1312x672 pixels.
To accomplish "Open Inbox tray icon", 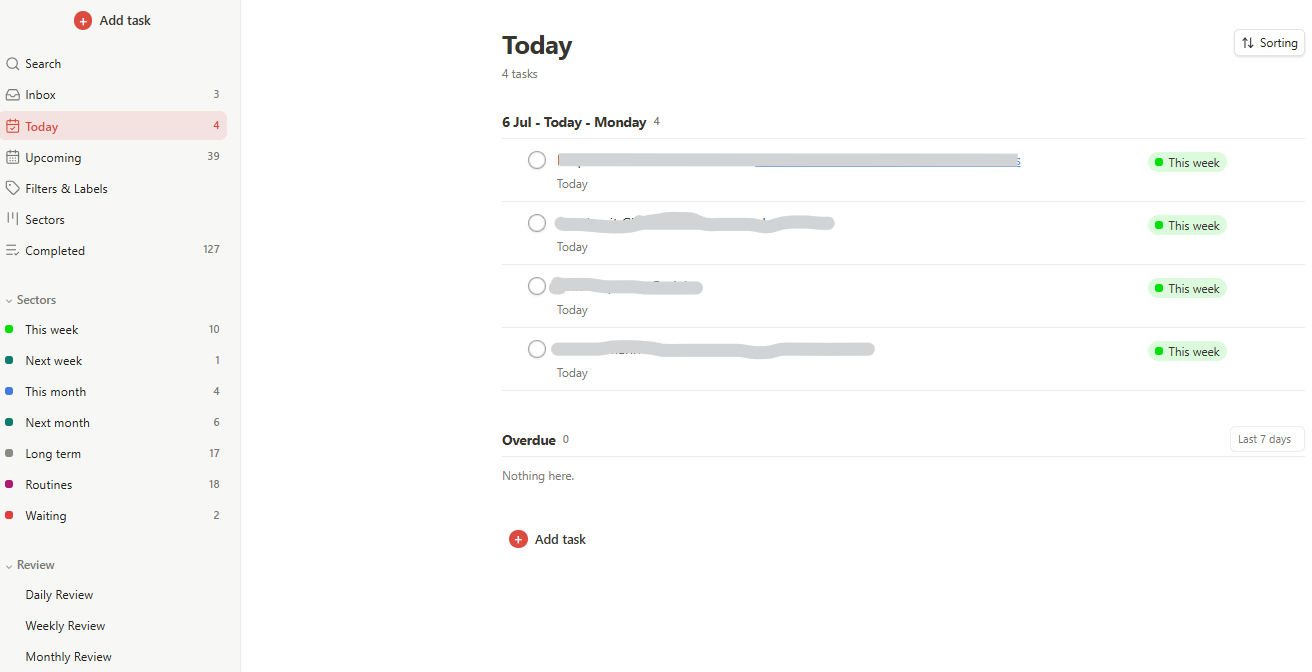I will pyautogui.click(x=13, y=95).
